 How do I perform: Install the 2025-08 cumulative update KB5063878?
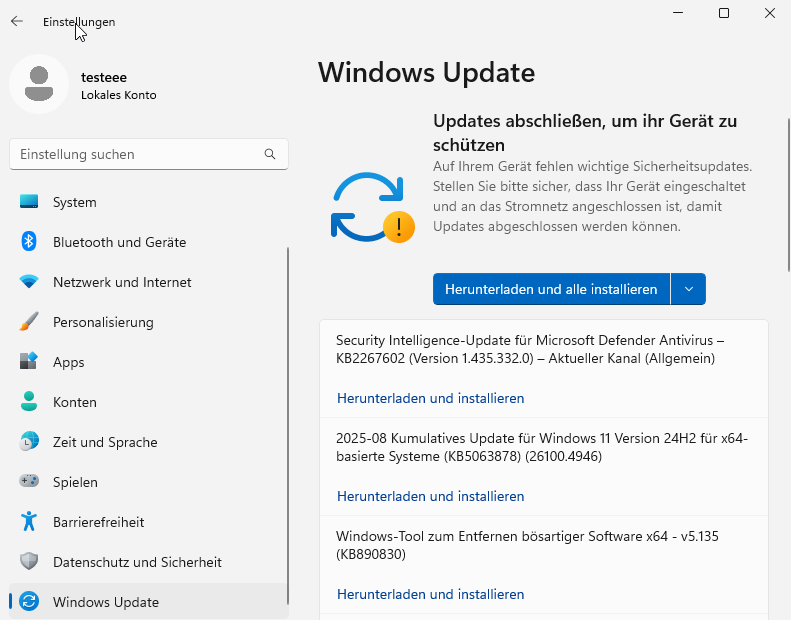(x=430, y=496)
